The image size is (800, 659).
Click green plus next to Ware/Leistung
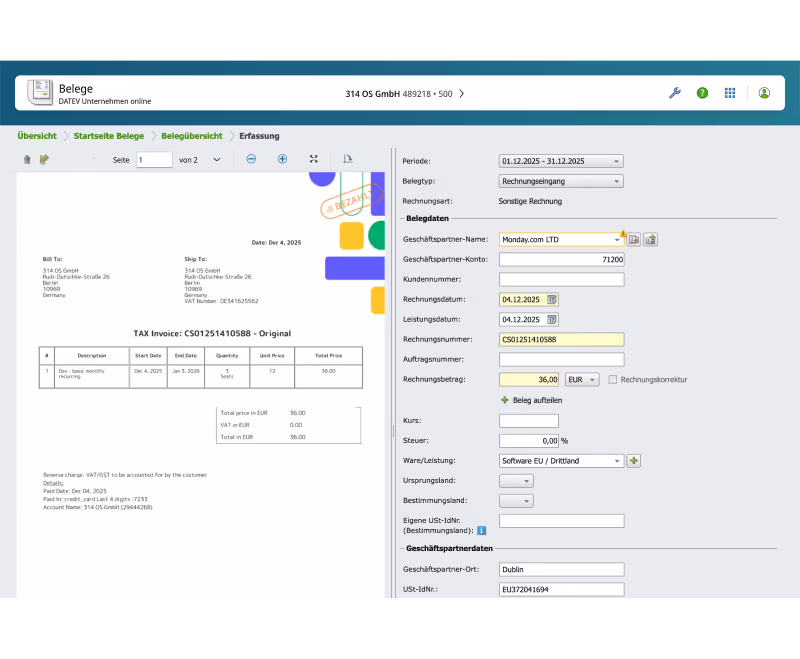pos(634,461)
